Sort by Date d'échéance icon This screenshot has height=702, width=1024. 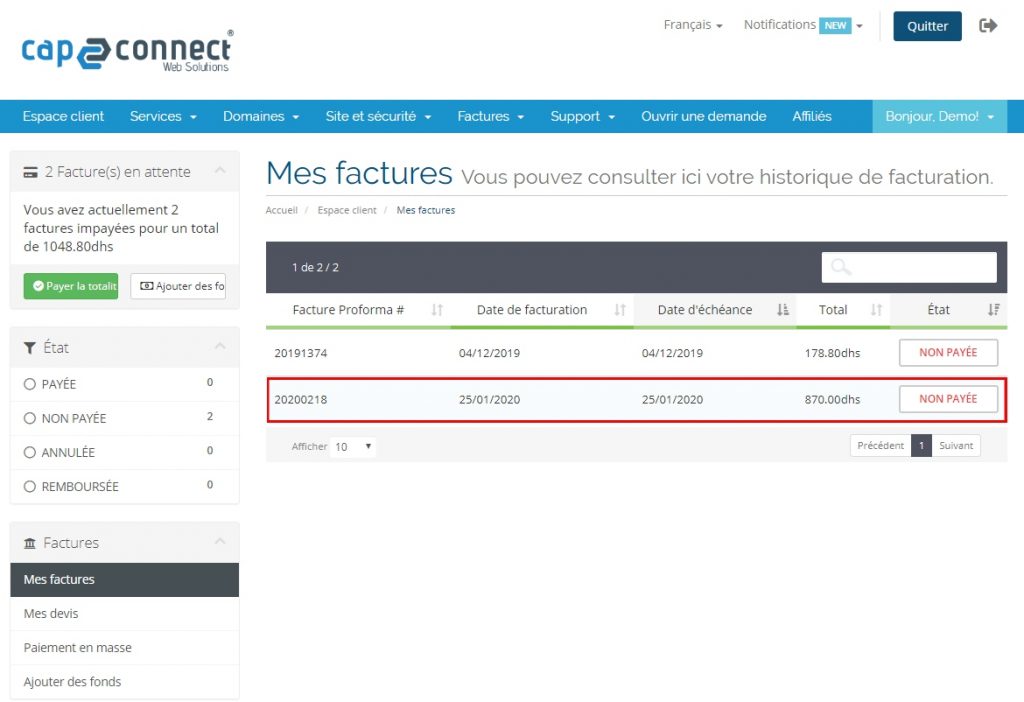[x=783, y=310]
